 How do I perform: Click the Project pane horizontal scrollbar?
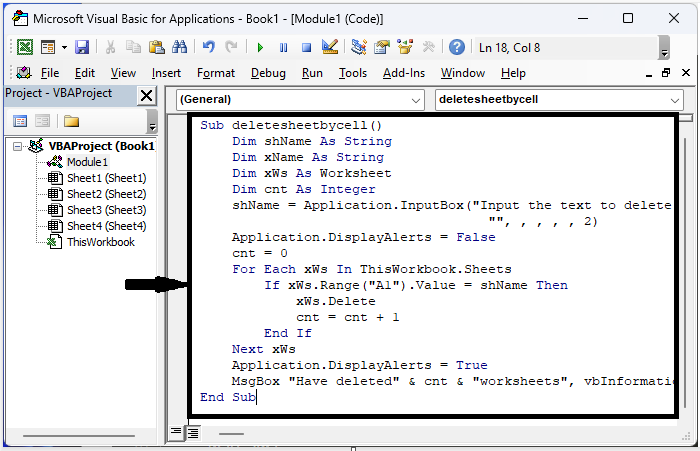79,435
